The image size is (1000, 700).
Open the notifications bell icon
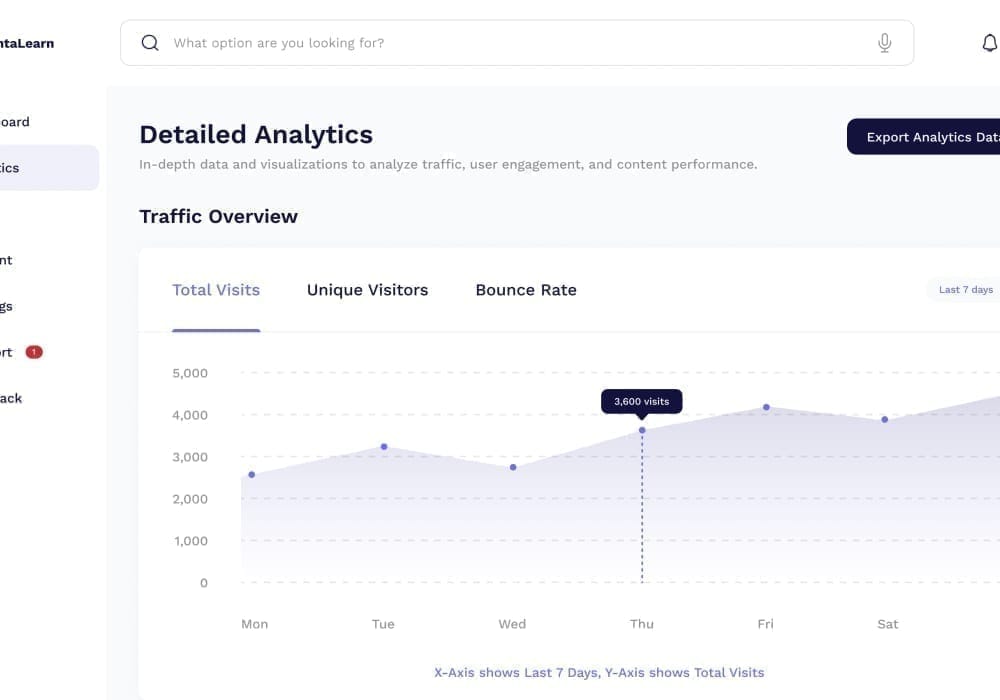click(x=990, y=43)
